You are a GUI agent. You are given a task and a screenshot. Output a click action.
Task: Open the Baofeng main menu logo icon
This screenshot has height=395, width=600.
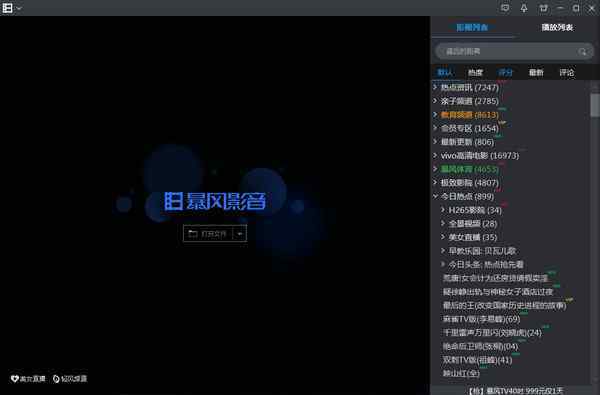pos(8,8)
